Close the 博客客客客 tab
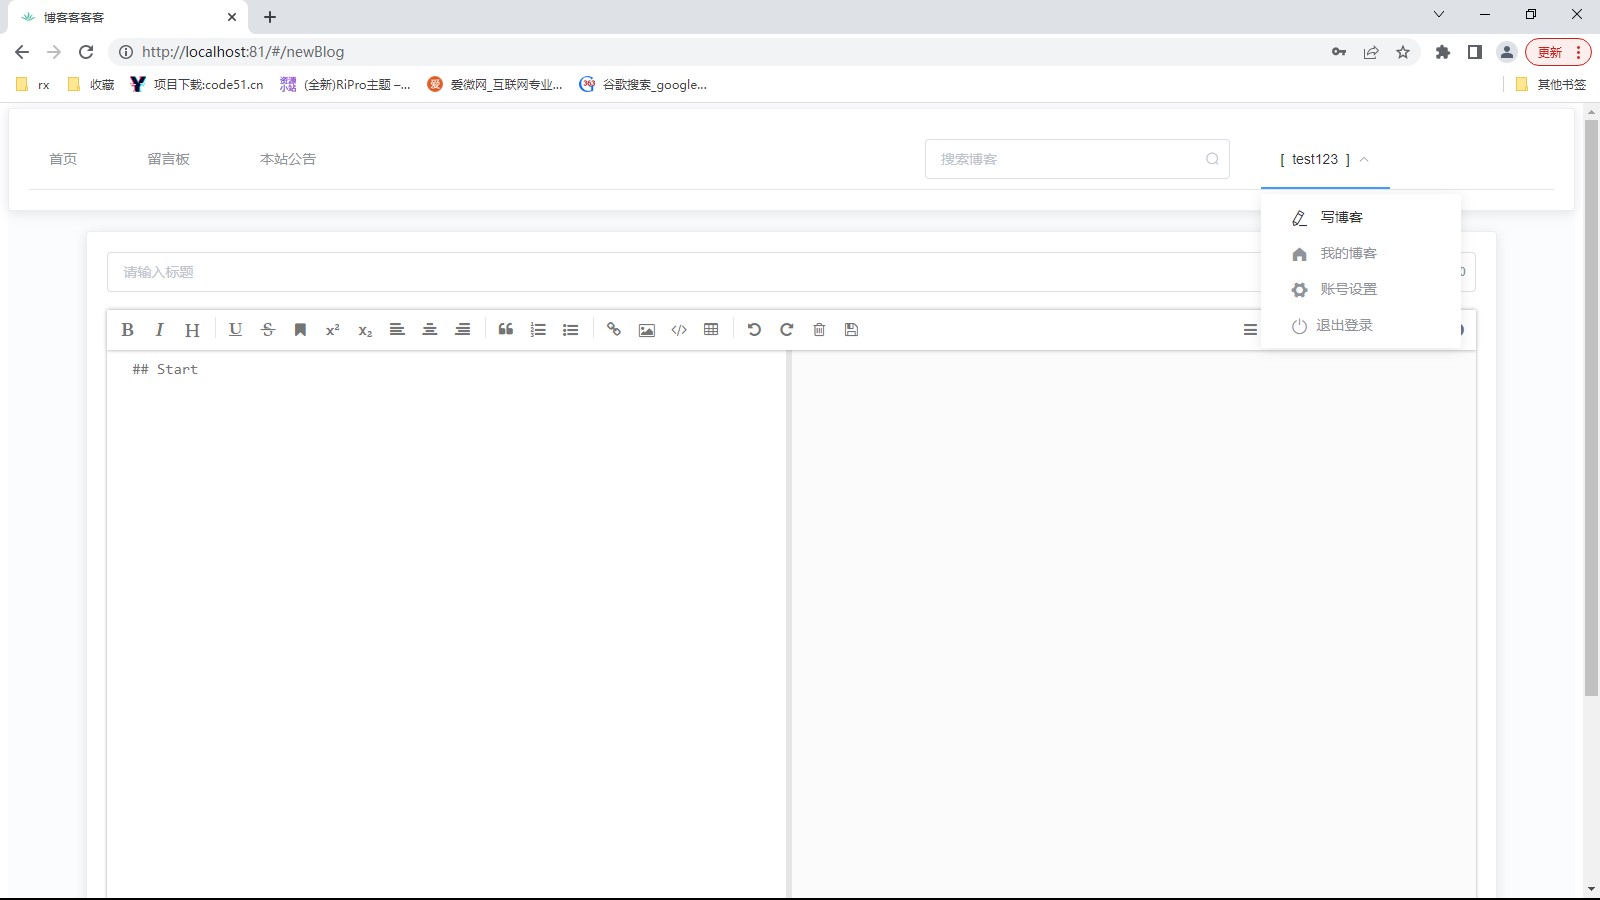Viewport: 1600px width, 900px height. (232, 17)
